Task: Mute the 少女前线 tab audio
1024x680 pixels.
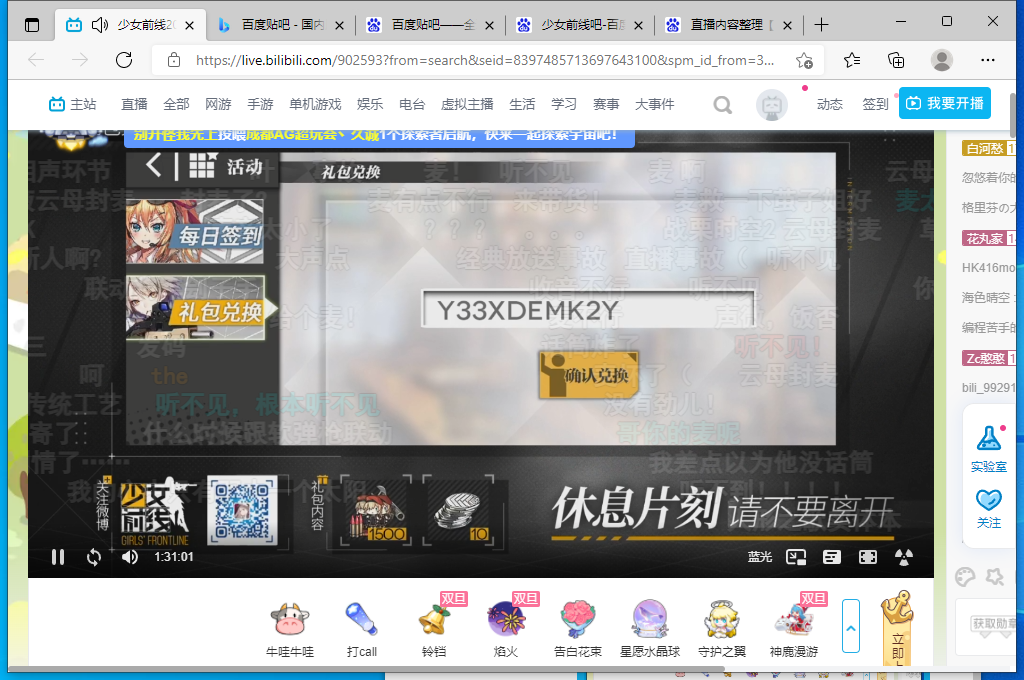Action: pyautogui.click(x=99, y=25)
